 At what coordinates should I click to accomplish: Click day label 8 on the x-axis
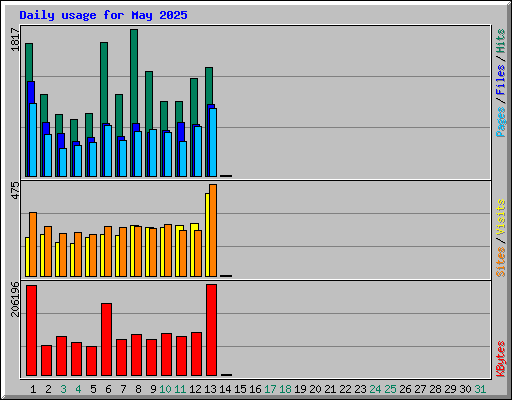138,389
